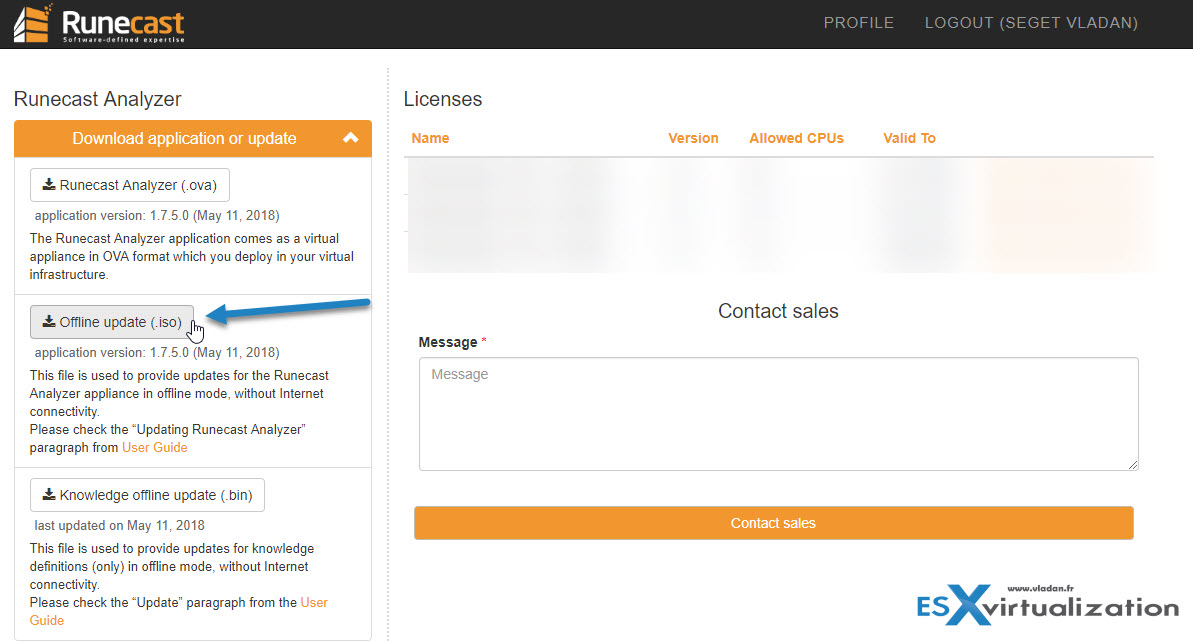This screenshot has height=642, width=1193.
Task: Download the Offline update (.iso)
Action: tap(112, 322)
